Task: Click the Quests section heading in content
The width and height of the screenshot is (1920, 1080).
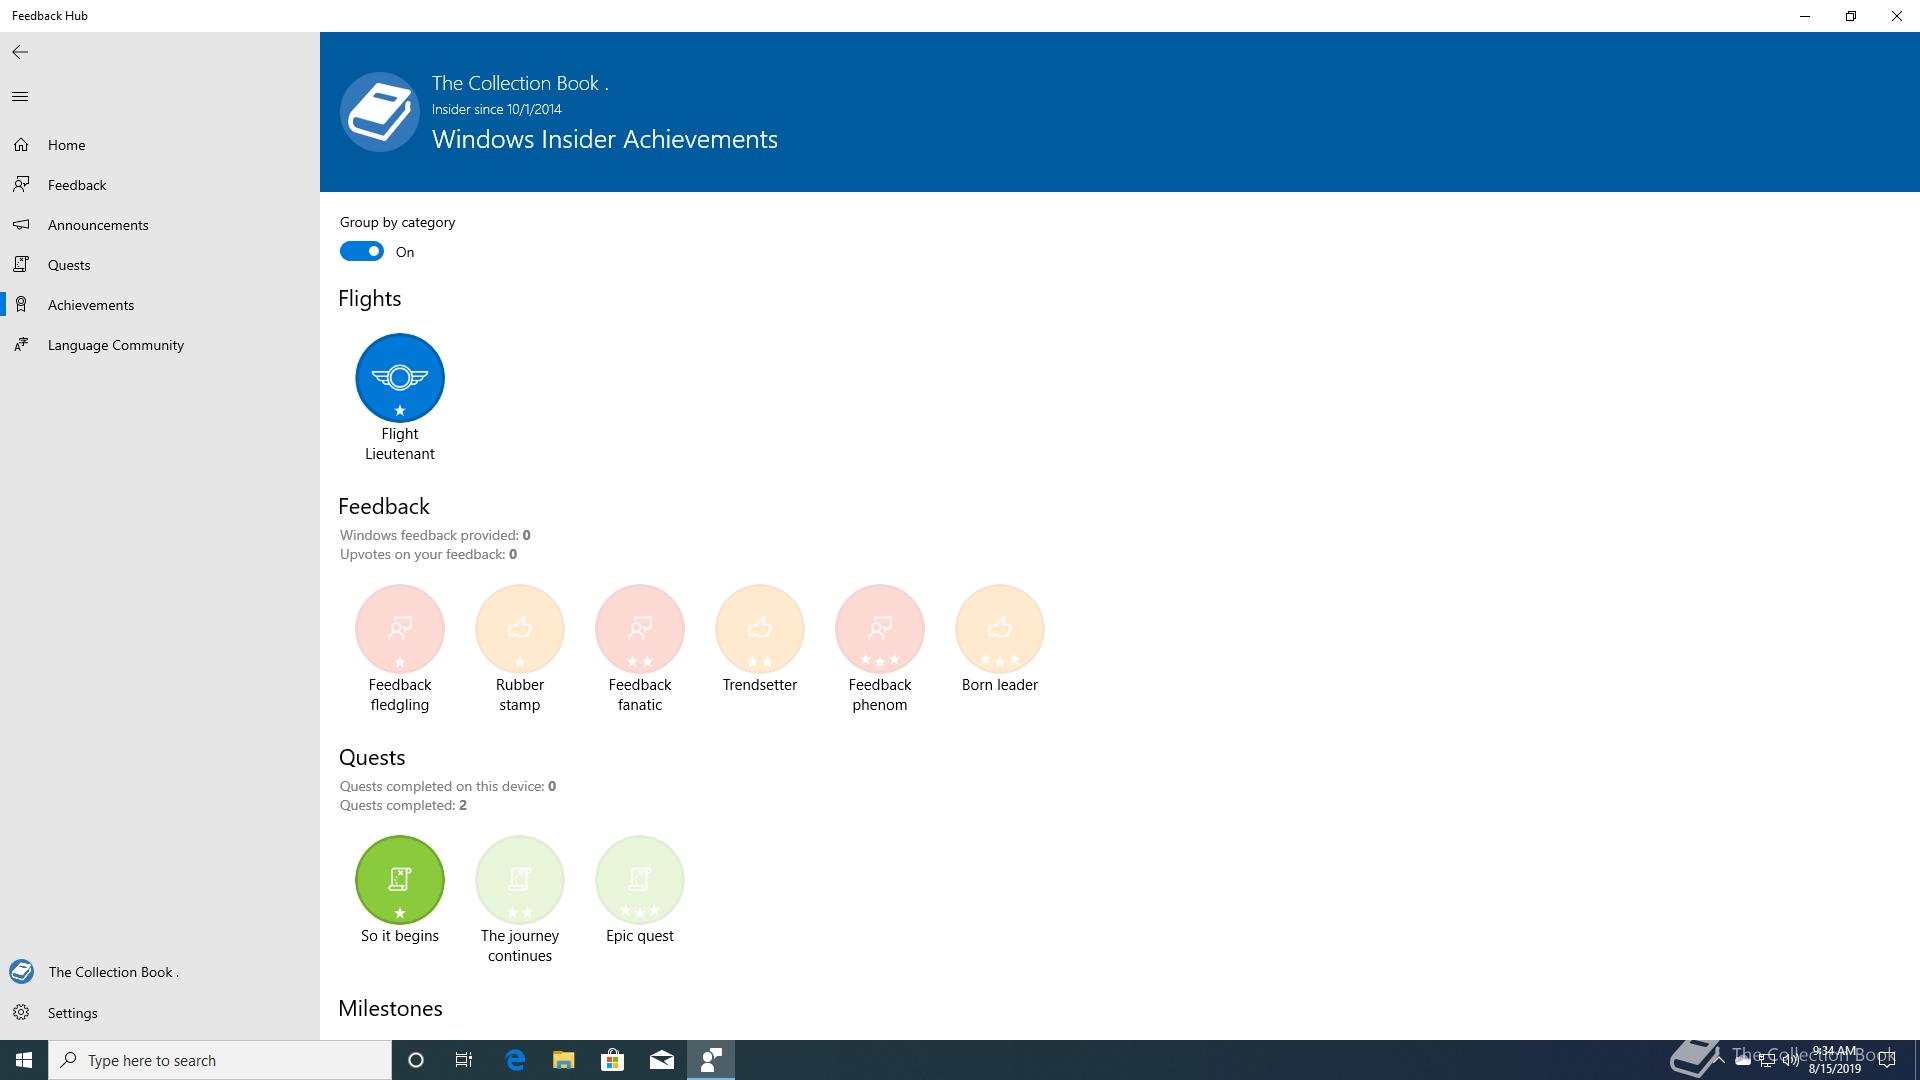Action: pyautogui.click(x=372, y=758)
